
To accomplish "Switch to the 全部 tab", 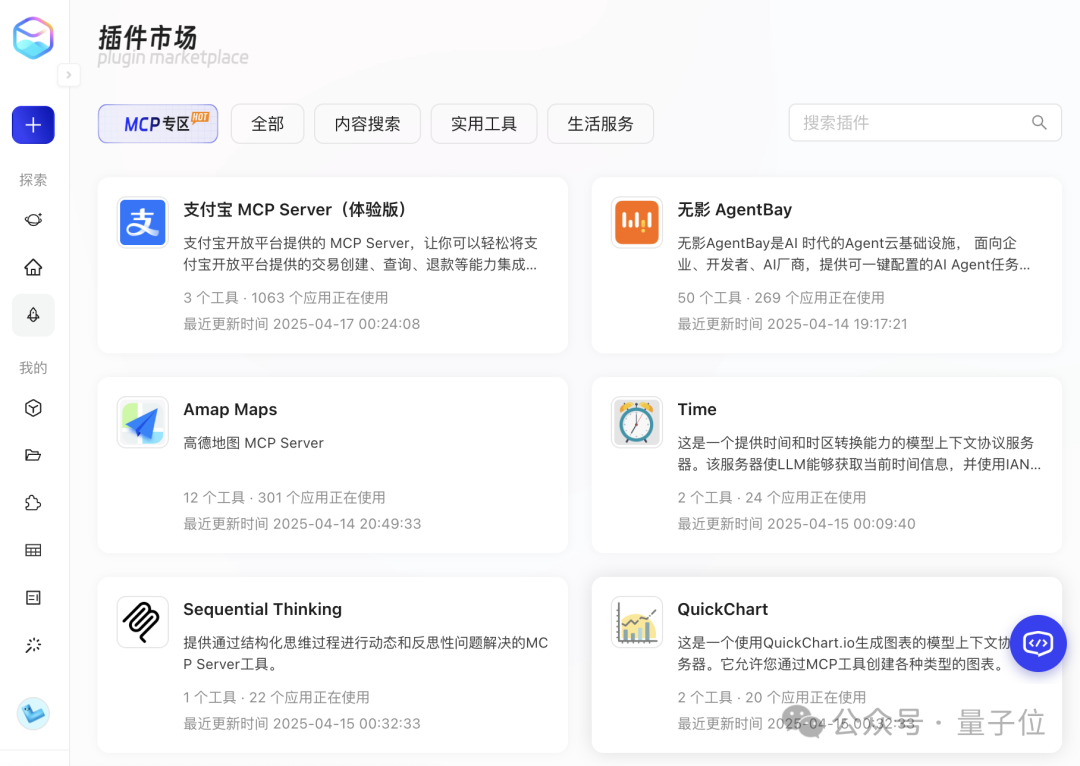I will pos(267,124).
